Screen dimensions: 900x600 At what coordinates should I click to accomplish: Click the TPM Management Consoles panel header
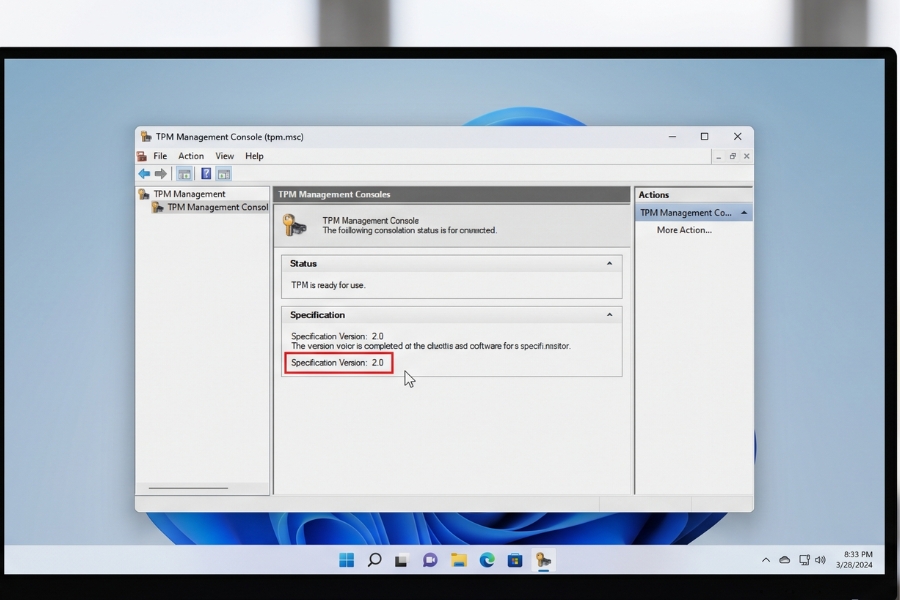coord(452,195)
